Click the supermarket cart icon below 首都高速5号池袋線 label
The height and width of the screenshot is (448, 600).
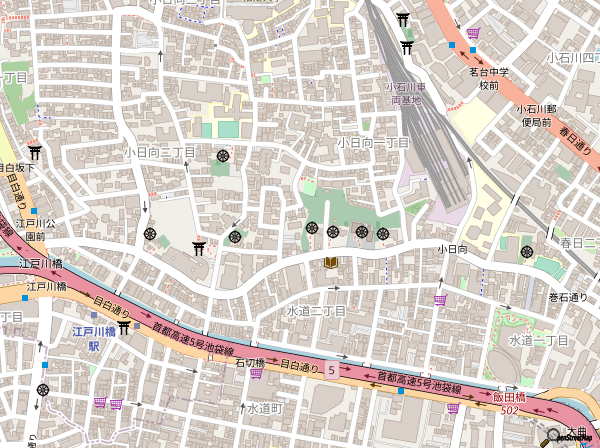[x=453, y=407]
